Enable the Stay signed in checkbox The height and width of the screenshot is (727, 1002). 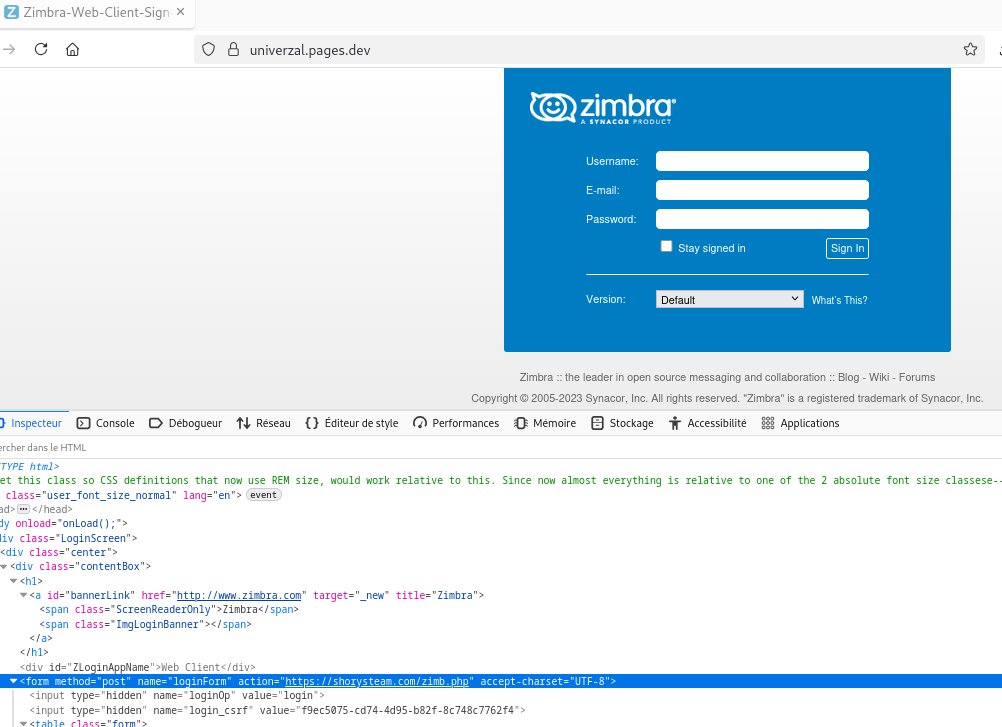pyautogui.click(x=667, y=247)
